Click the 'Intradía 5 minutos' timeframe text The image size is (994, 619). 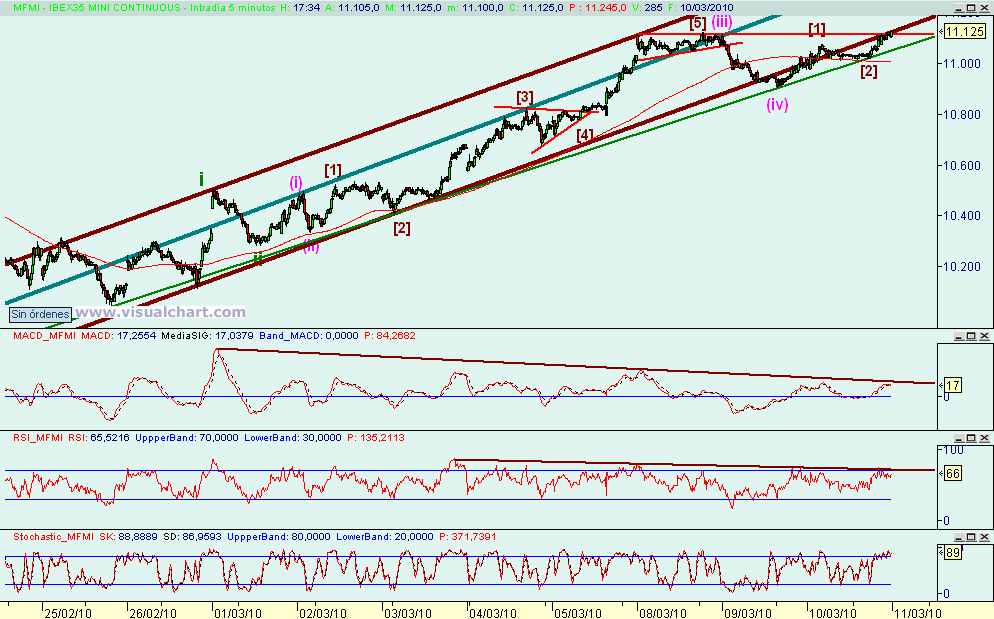point(233,8)
